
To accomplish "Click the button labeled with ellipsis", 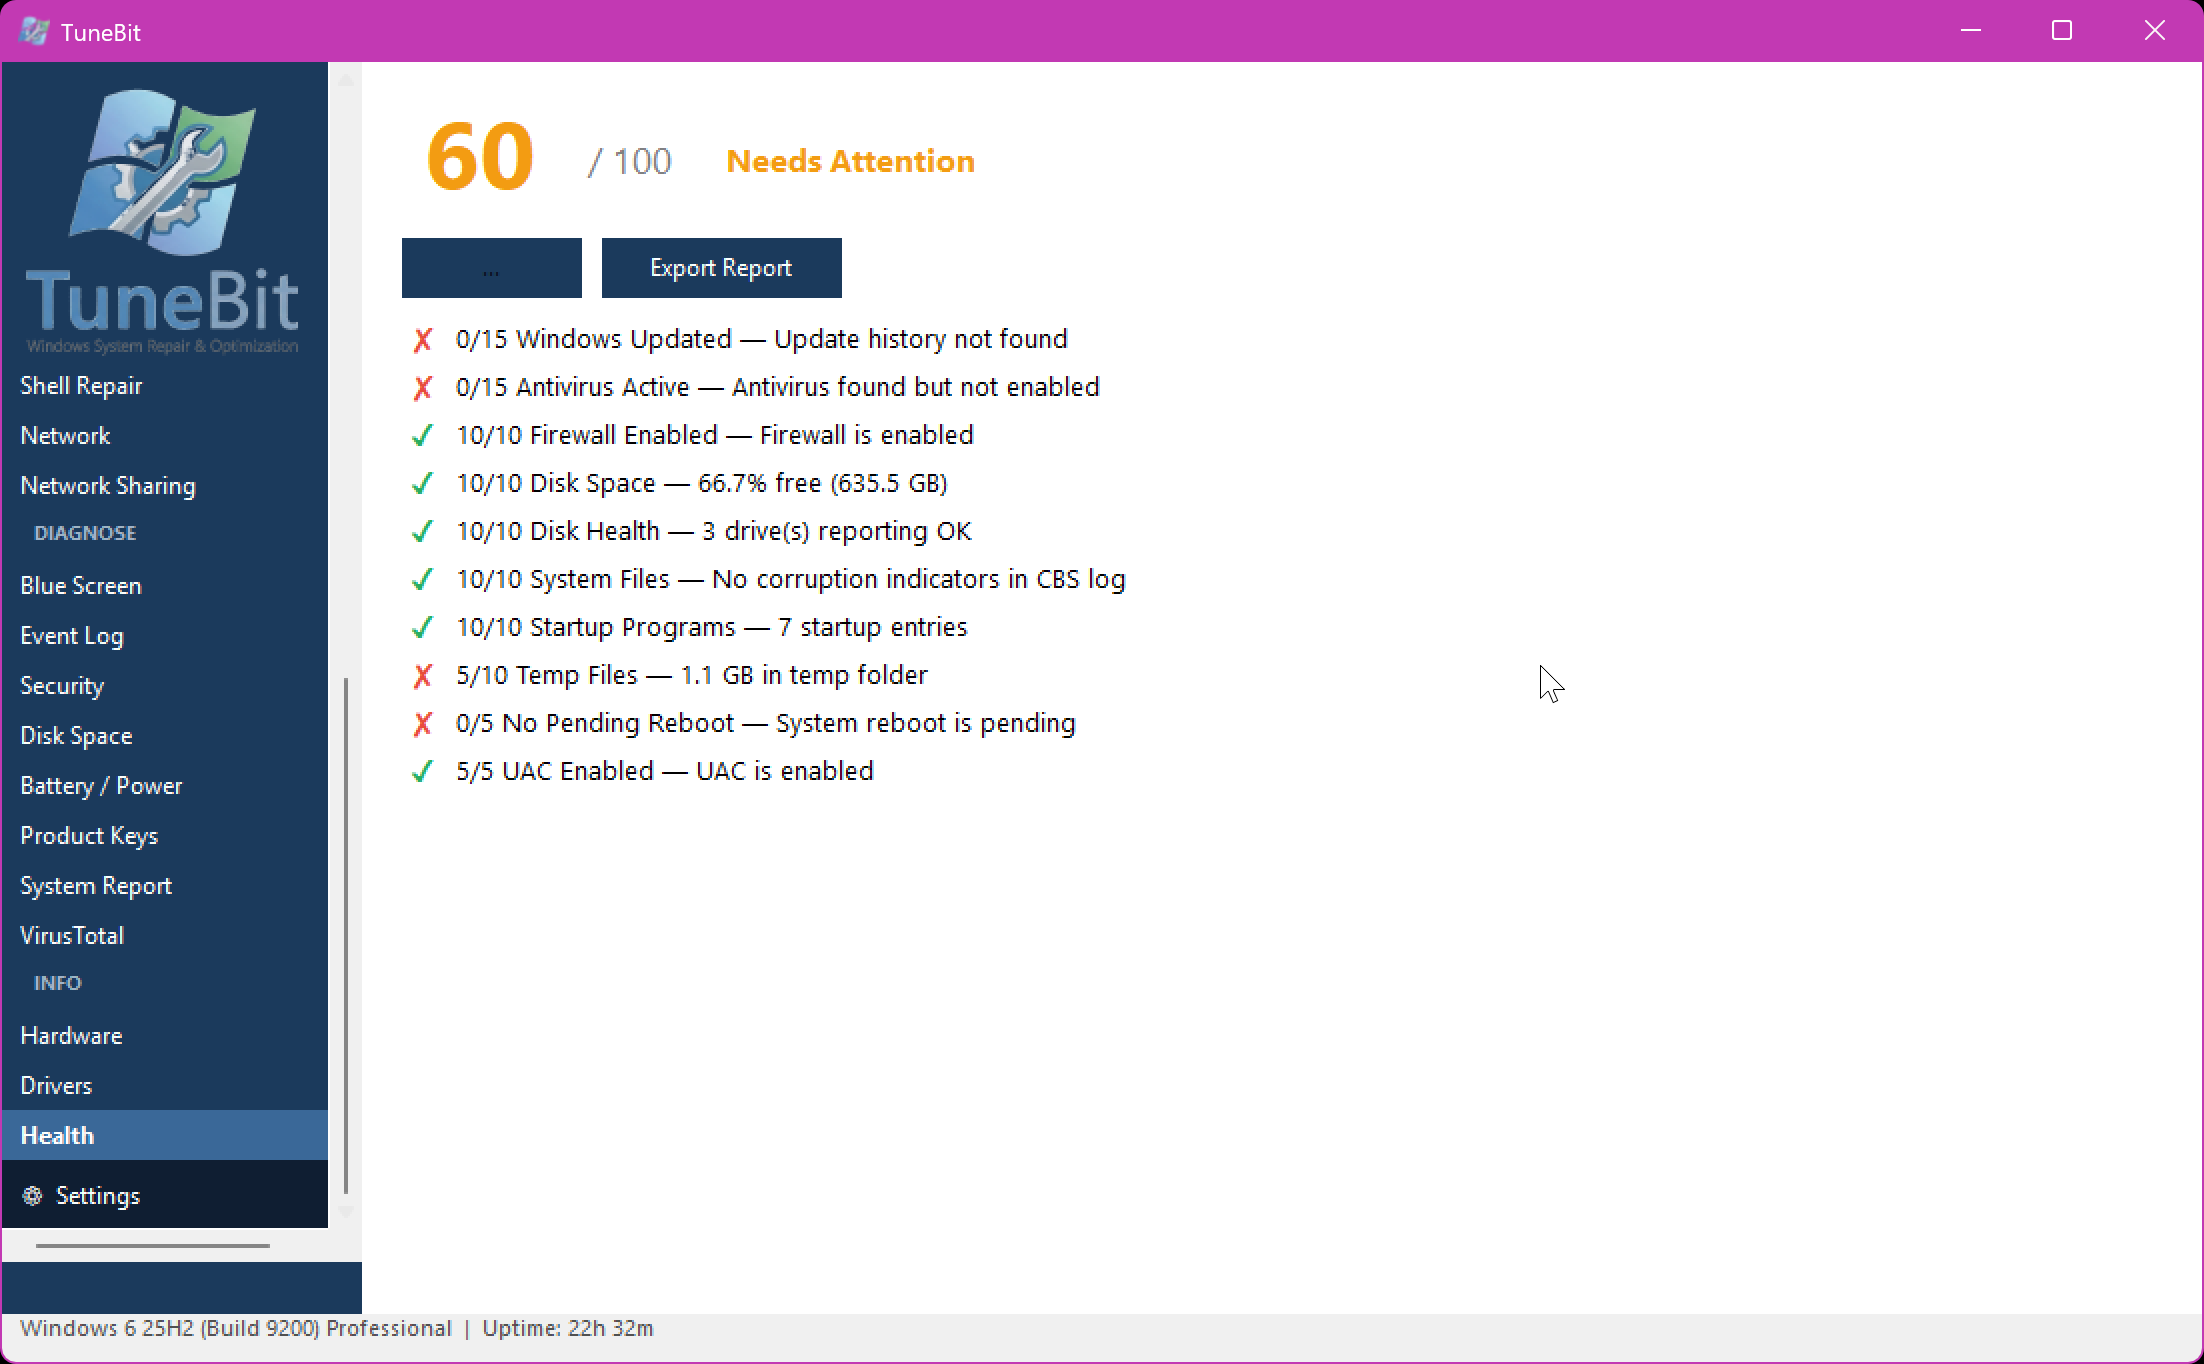I will click(491, 268).
